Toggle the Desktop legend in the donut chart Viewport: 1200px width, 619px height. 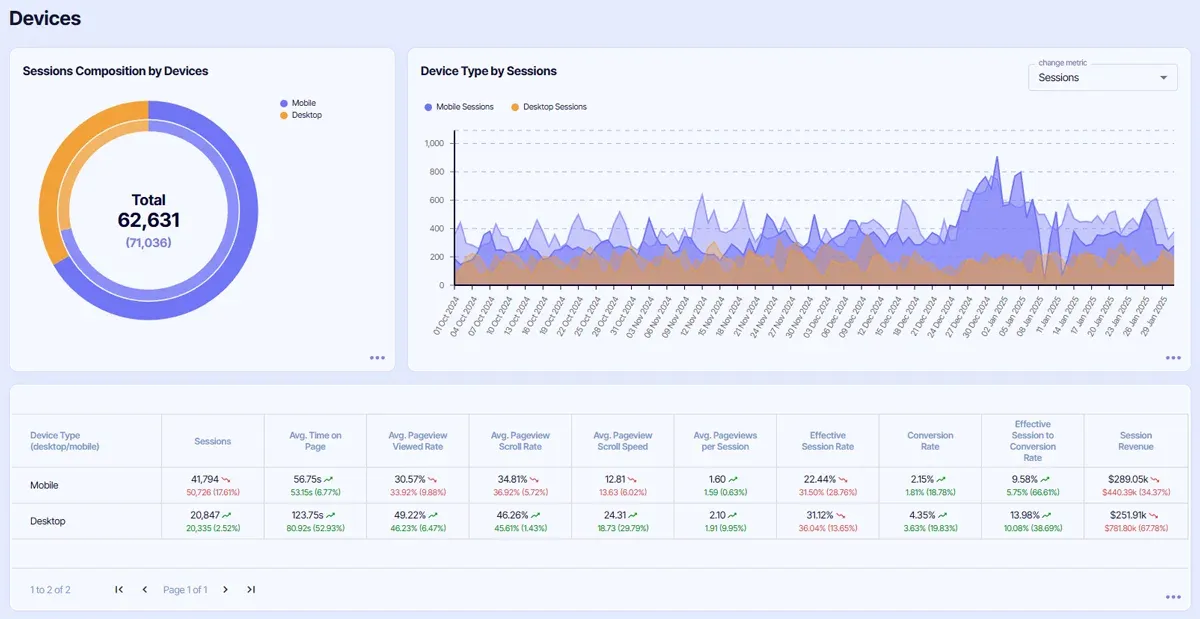tap(301, 115)
